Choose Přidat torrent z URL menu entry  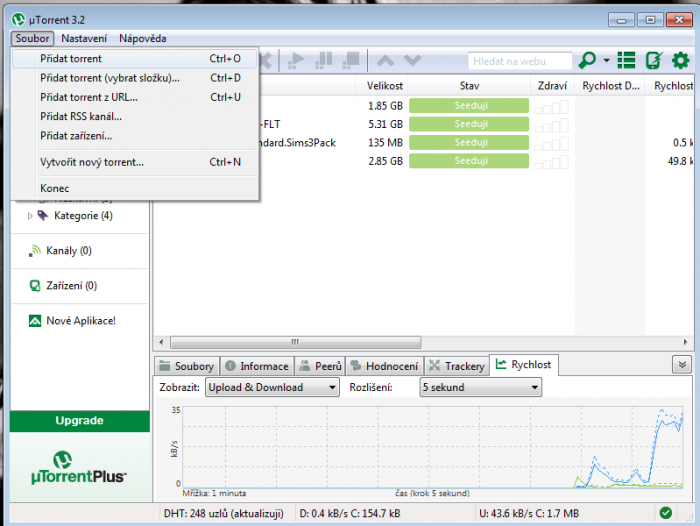coord(89,97)
